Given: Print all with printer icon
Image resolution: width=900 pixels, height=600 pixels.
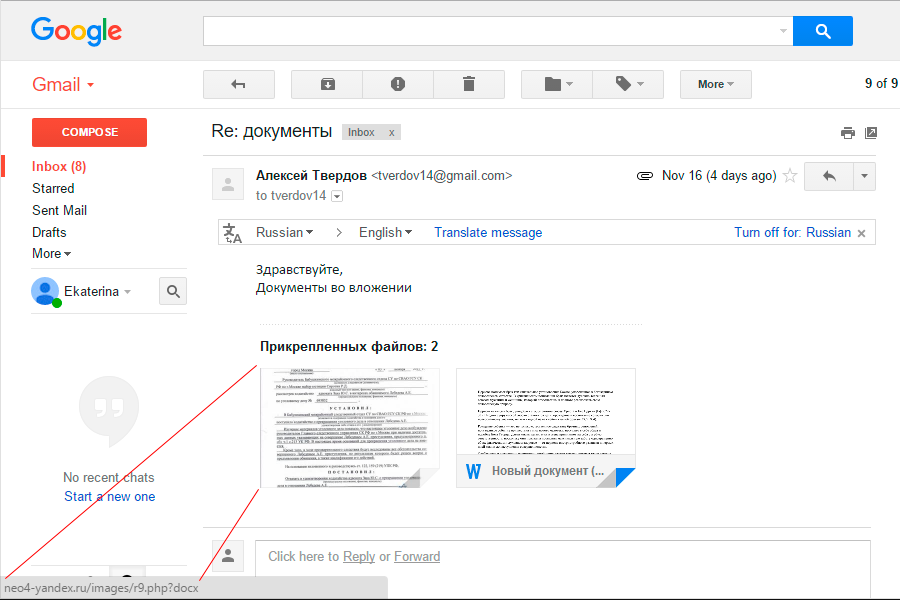Looking at the screenshot, I should click(848, 133).
